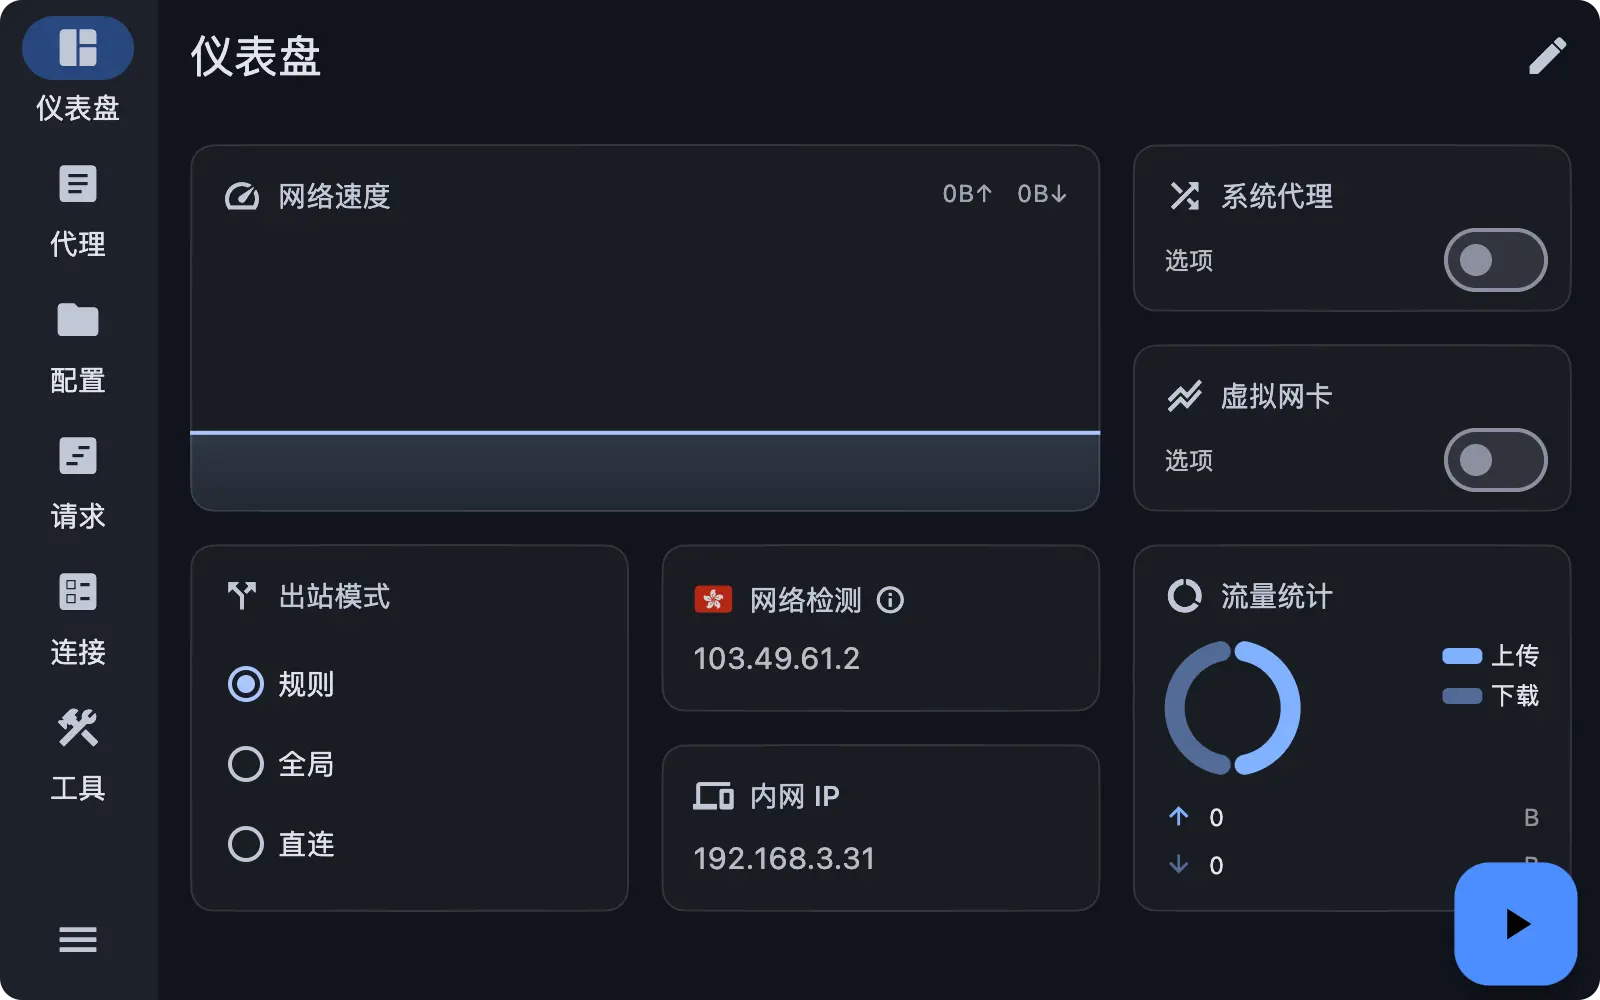Screen dimensions: 1600x1000
Task: Click the blue donut chart in 流量统计
Action: [x=1234, y=707]
